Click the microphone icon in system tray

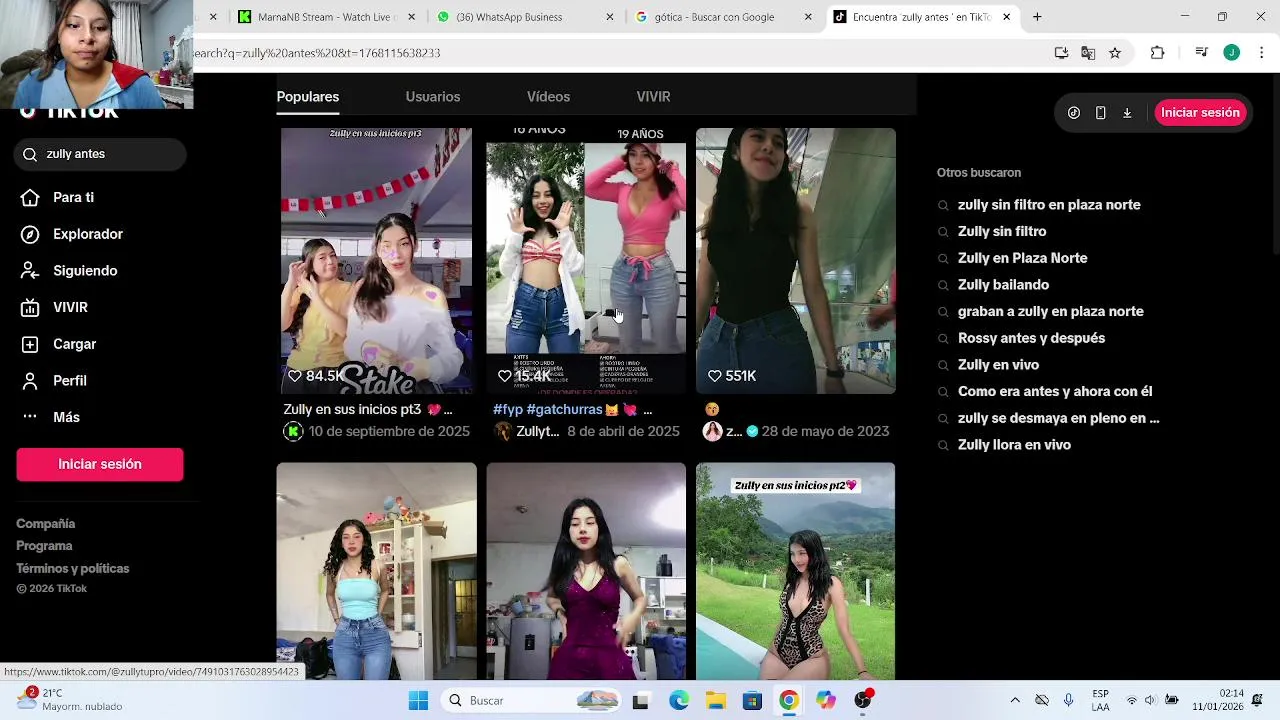click(x=1069, y=700)
